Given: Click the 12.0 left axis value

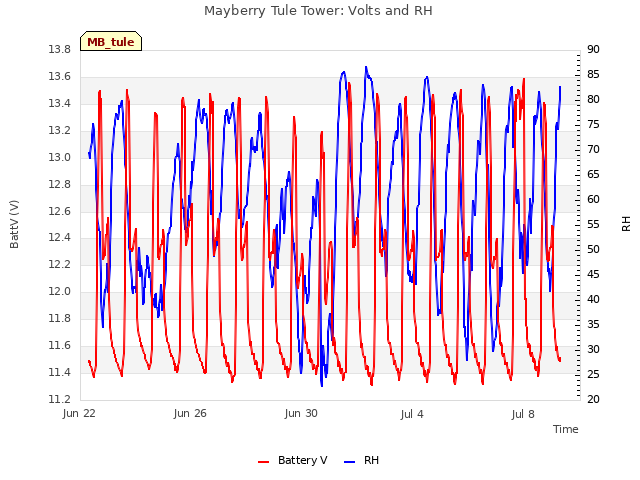Looking at the screenshot, I should (60, 291).
